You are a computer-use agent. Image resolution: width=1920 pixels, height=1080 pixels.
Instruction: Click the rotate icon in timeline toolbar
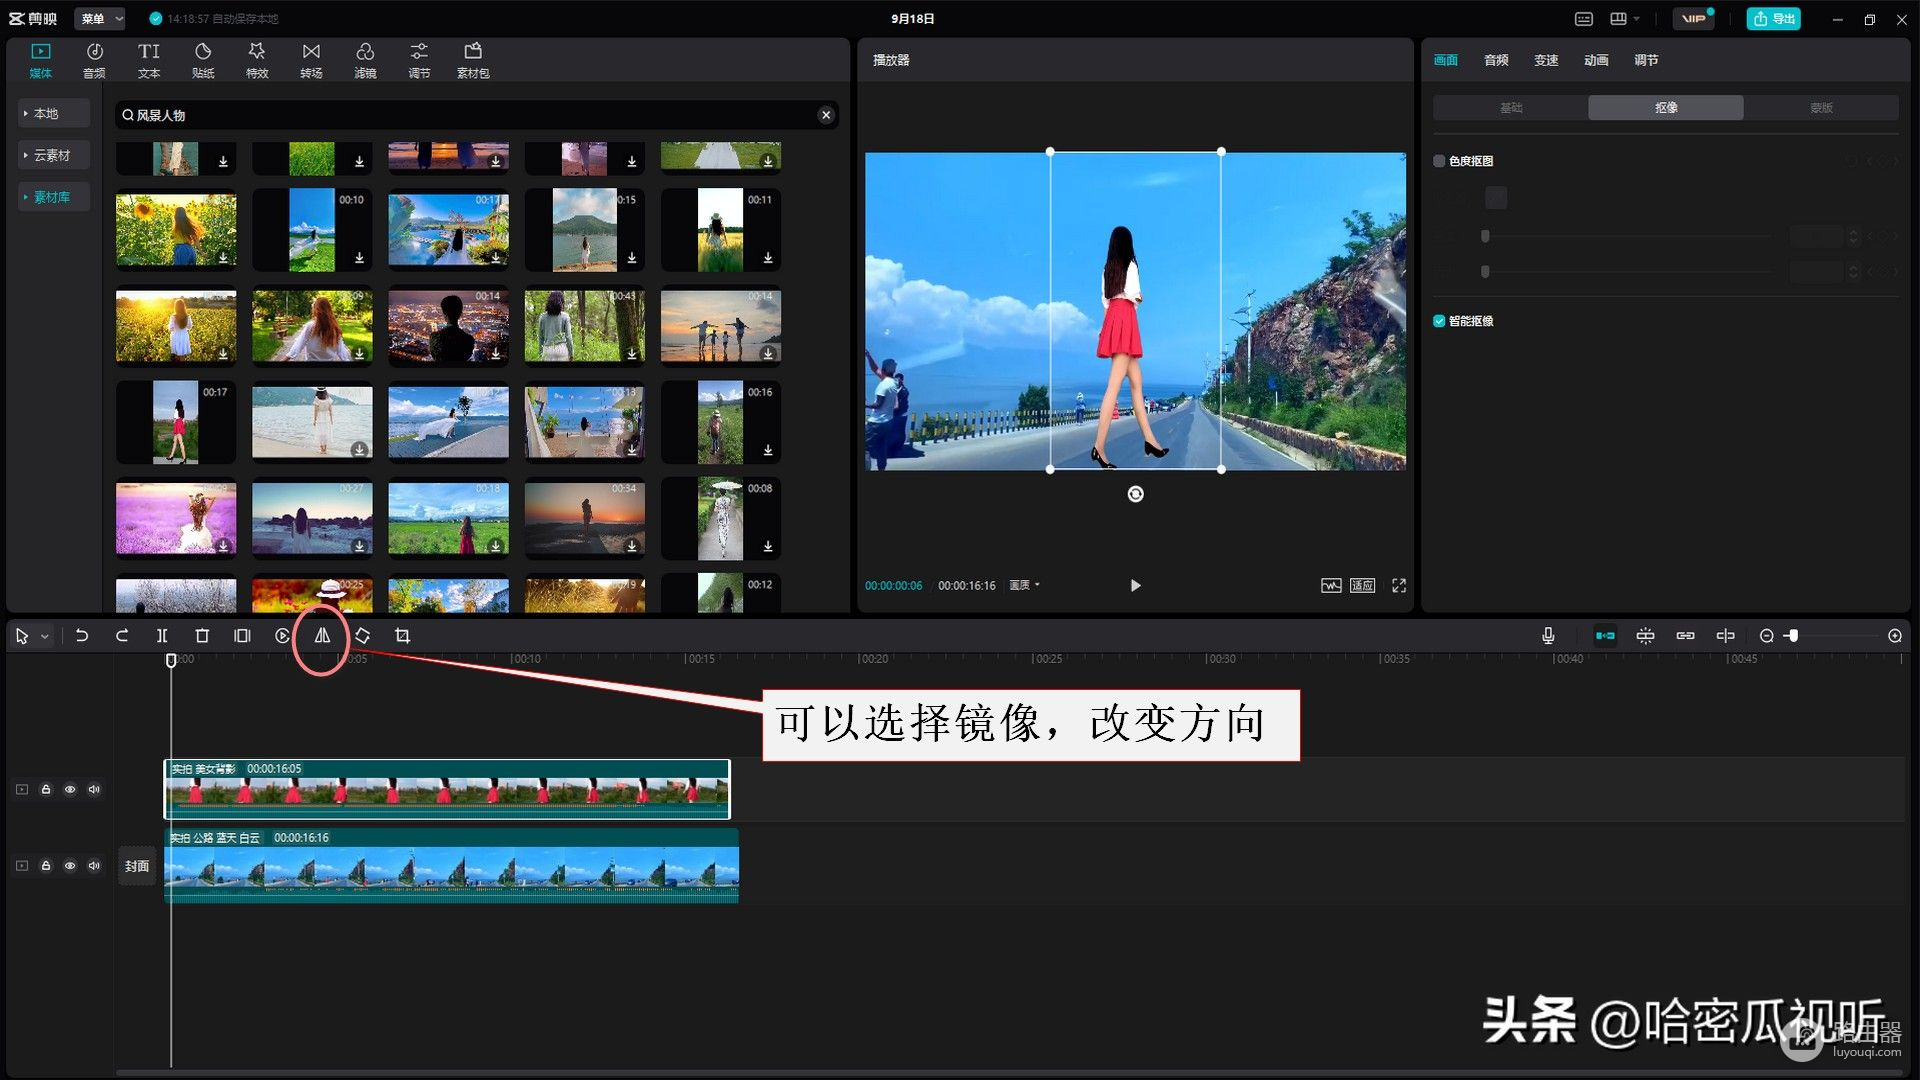[362, 636]
